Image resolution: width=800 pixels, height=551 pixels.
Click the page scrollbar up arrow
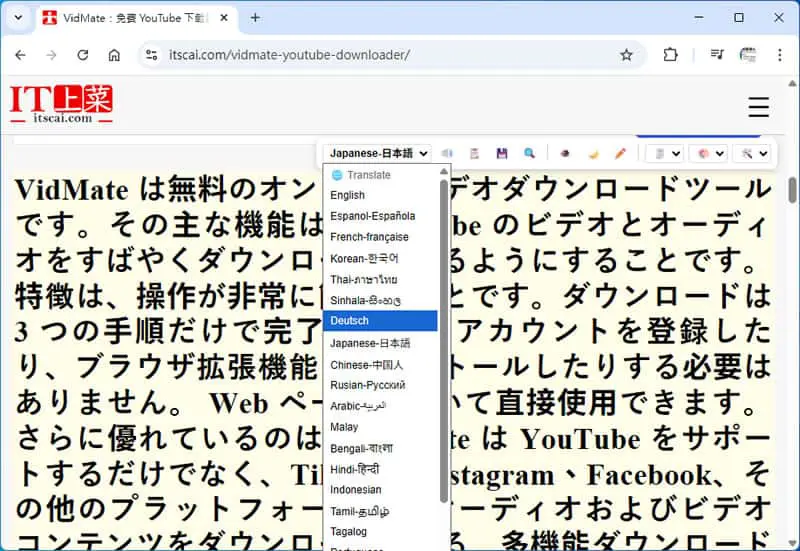[x=792, y=83]
